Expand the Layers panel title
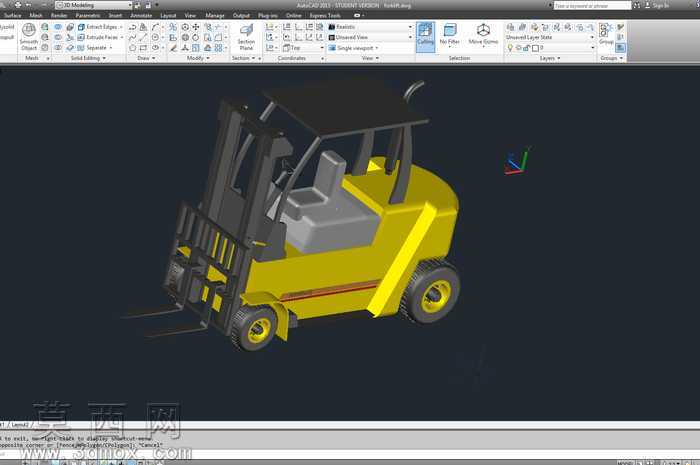 click(x=550, y=58)
